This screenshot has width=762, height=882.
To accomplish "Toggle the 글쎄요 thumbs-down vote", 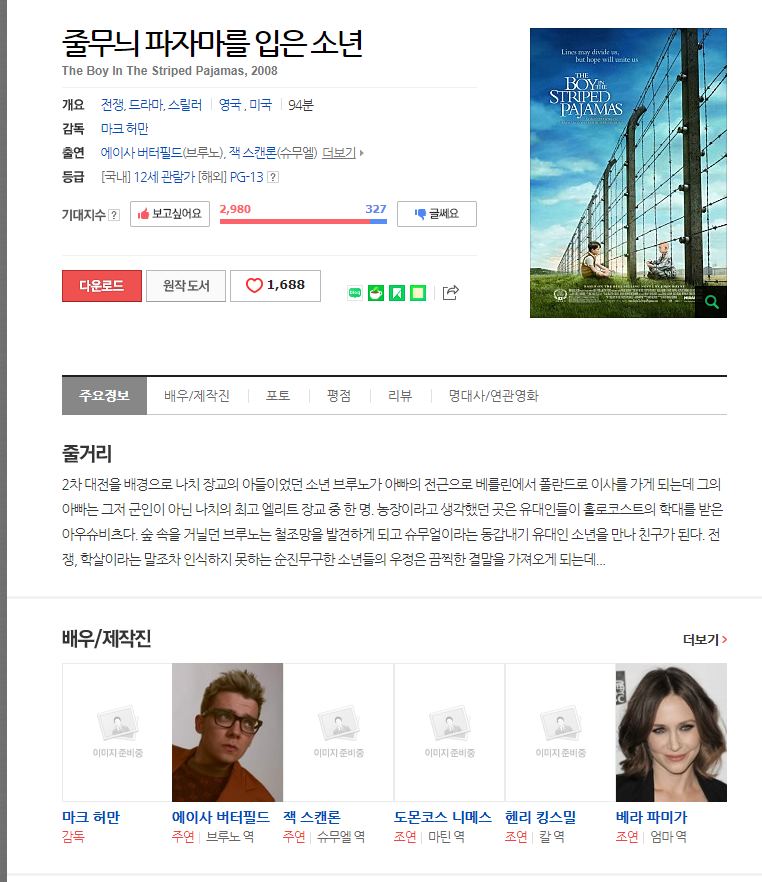I will 436,214.
